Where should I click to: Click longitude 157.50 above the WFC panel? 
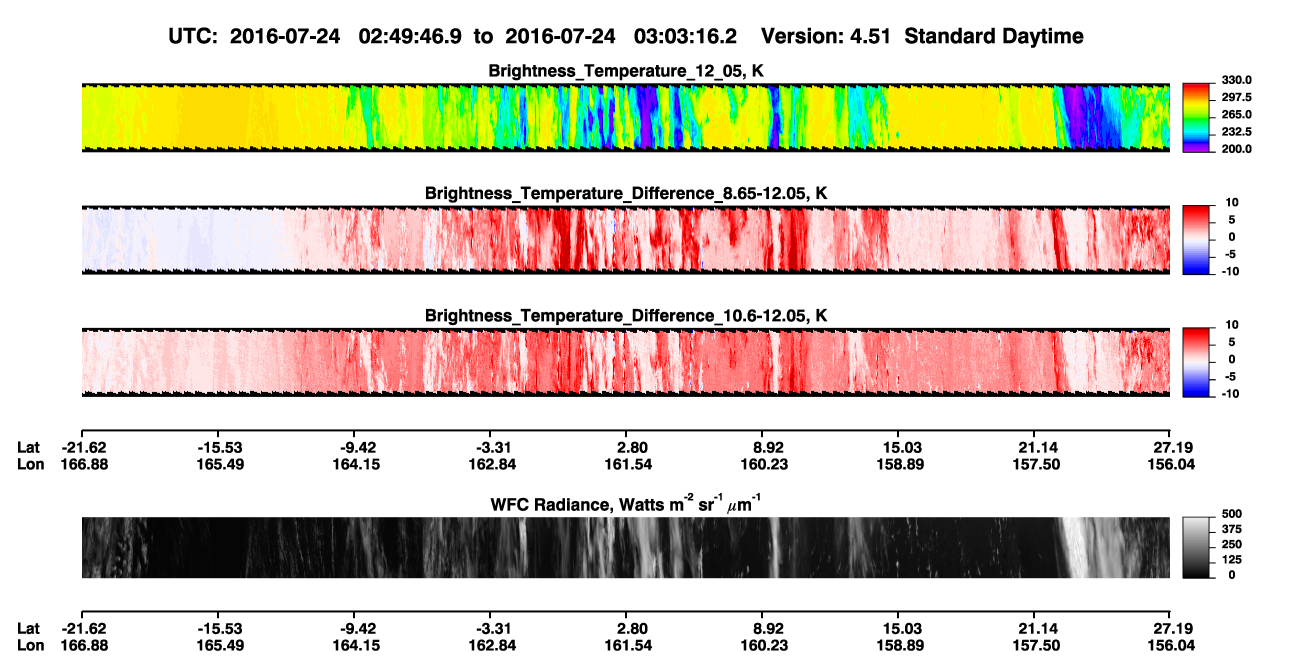pyautogui.click(x=1035, y=464)
